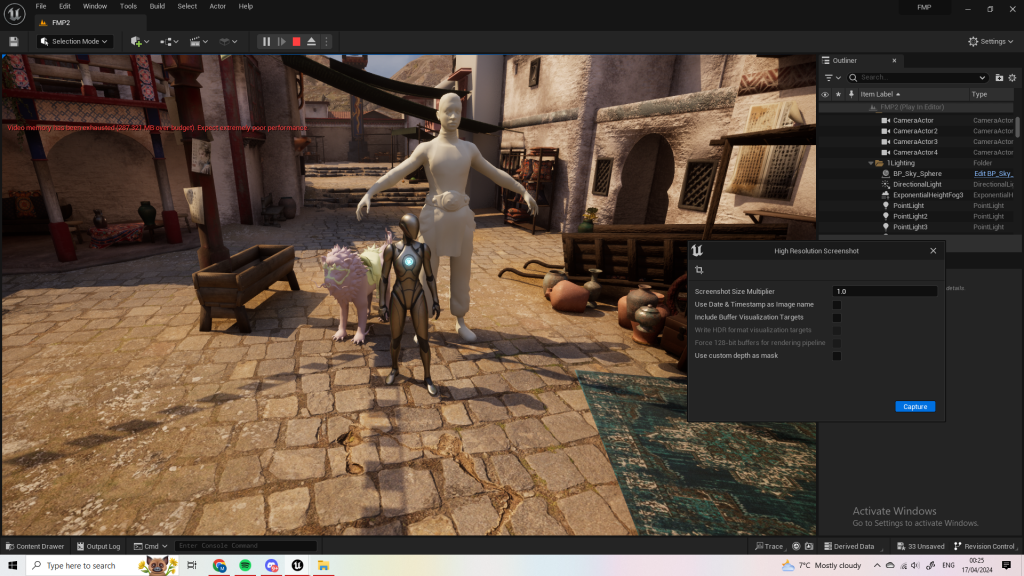
Task: Open the Trace status bar menu
Action: pyautogui.click(x=769, y=546)
